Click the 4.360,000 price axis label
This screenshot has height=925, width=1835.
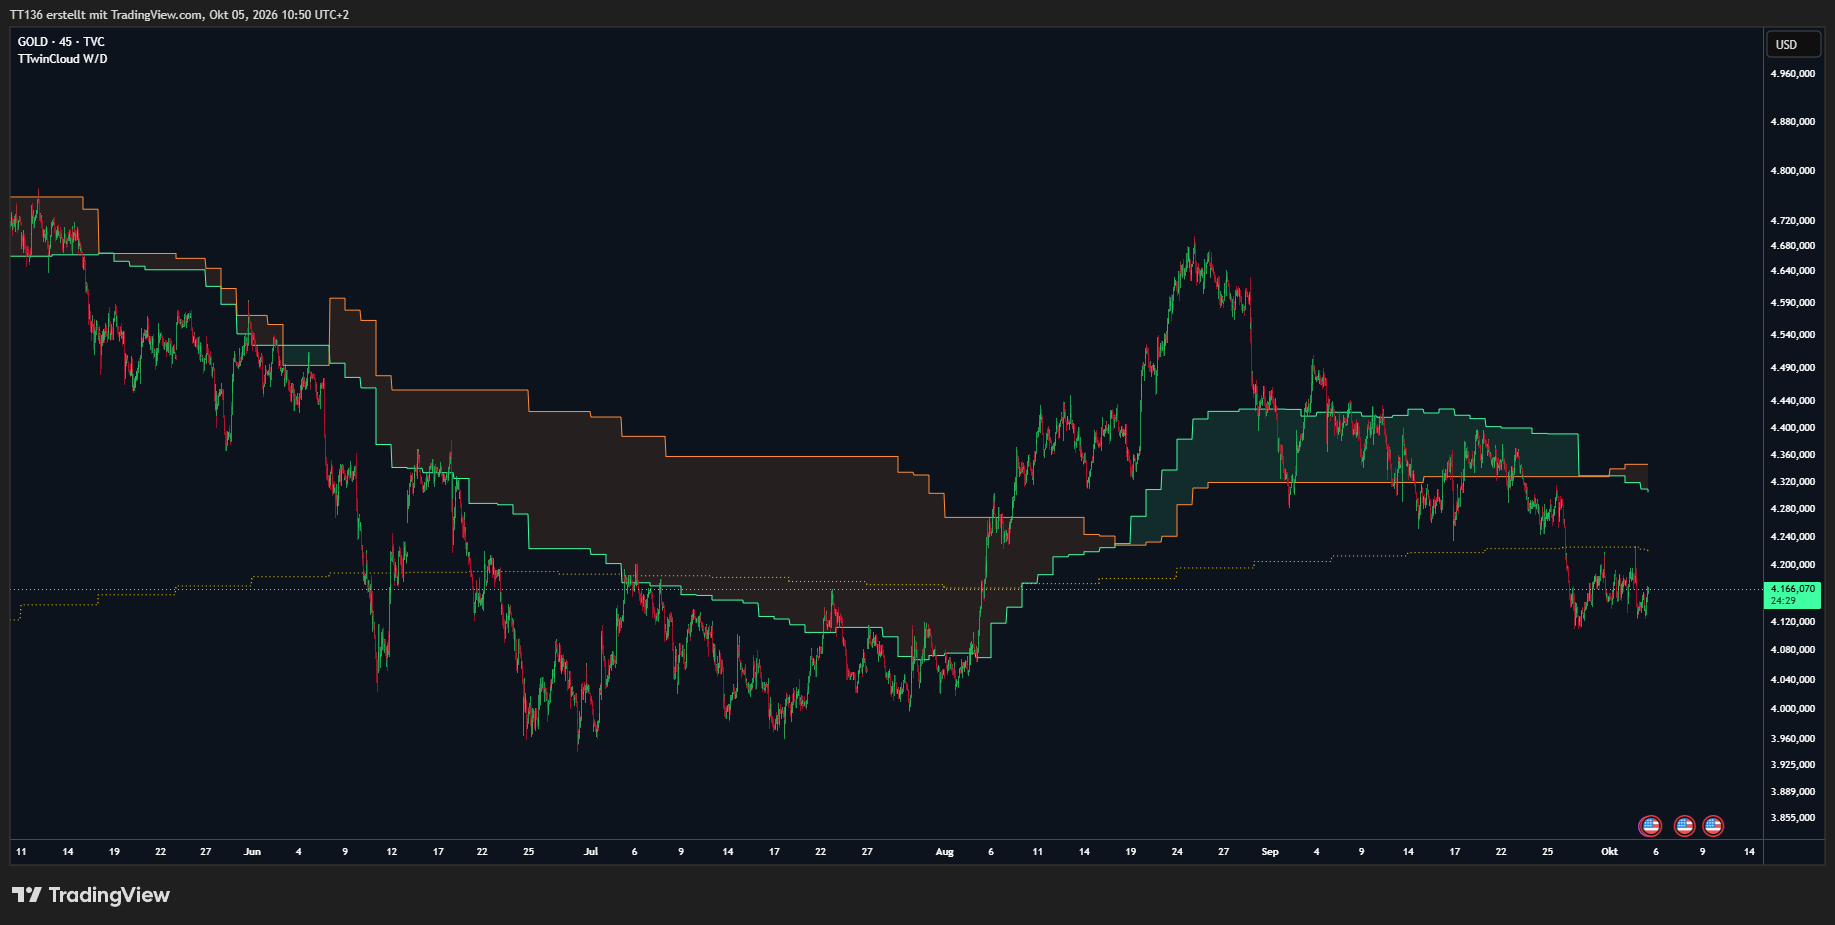[1793, 455]
